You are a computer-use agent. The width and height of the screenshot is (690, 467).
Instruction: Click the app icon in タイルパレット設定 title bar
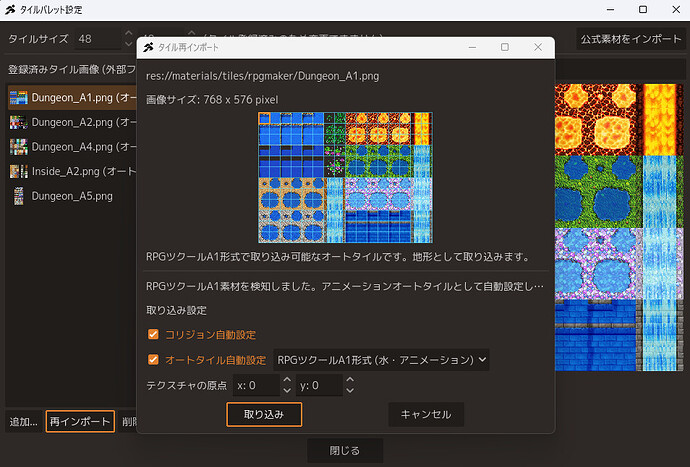pos(10,9)
